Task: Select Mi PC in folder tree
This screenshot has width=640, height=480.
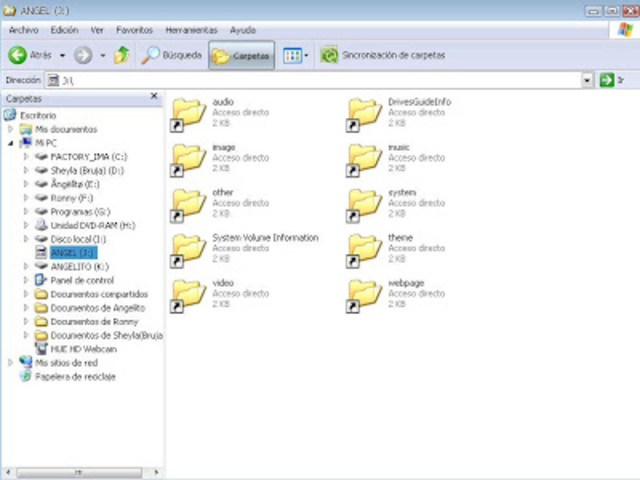Action: coord(46,143)
